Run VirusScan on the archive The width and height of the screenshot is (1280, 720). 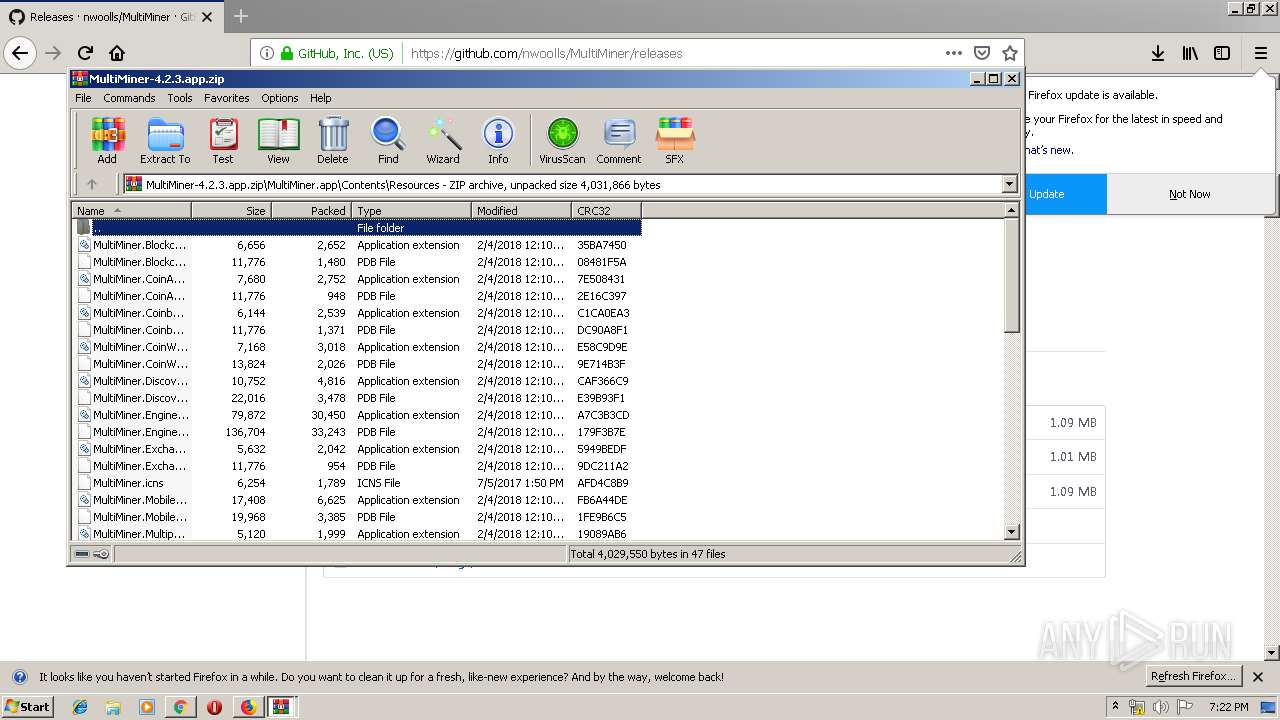pyautogui.click(x=562, y=140)
